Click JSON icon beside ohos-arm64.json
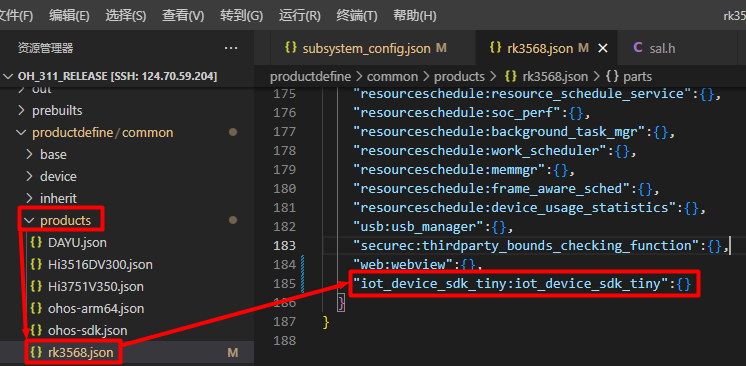Viewport: 746px width, 366px height. 36,308
